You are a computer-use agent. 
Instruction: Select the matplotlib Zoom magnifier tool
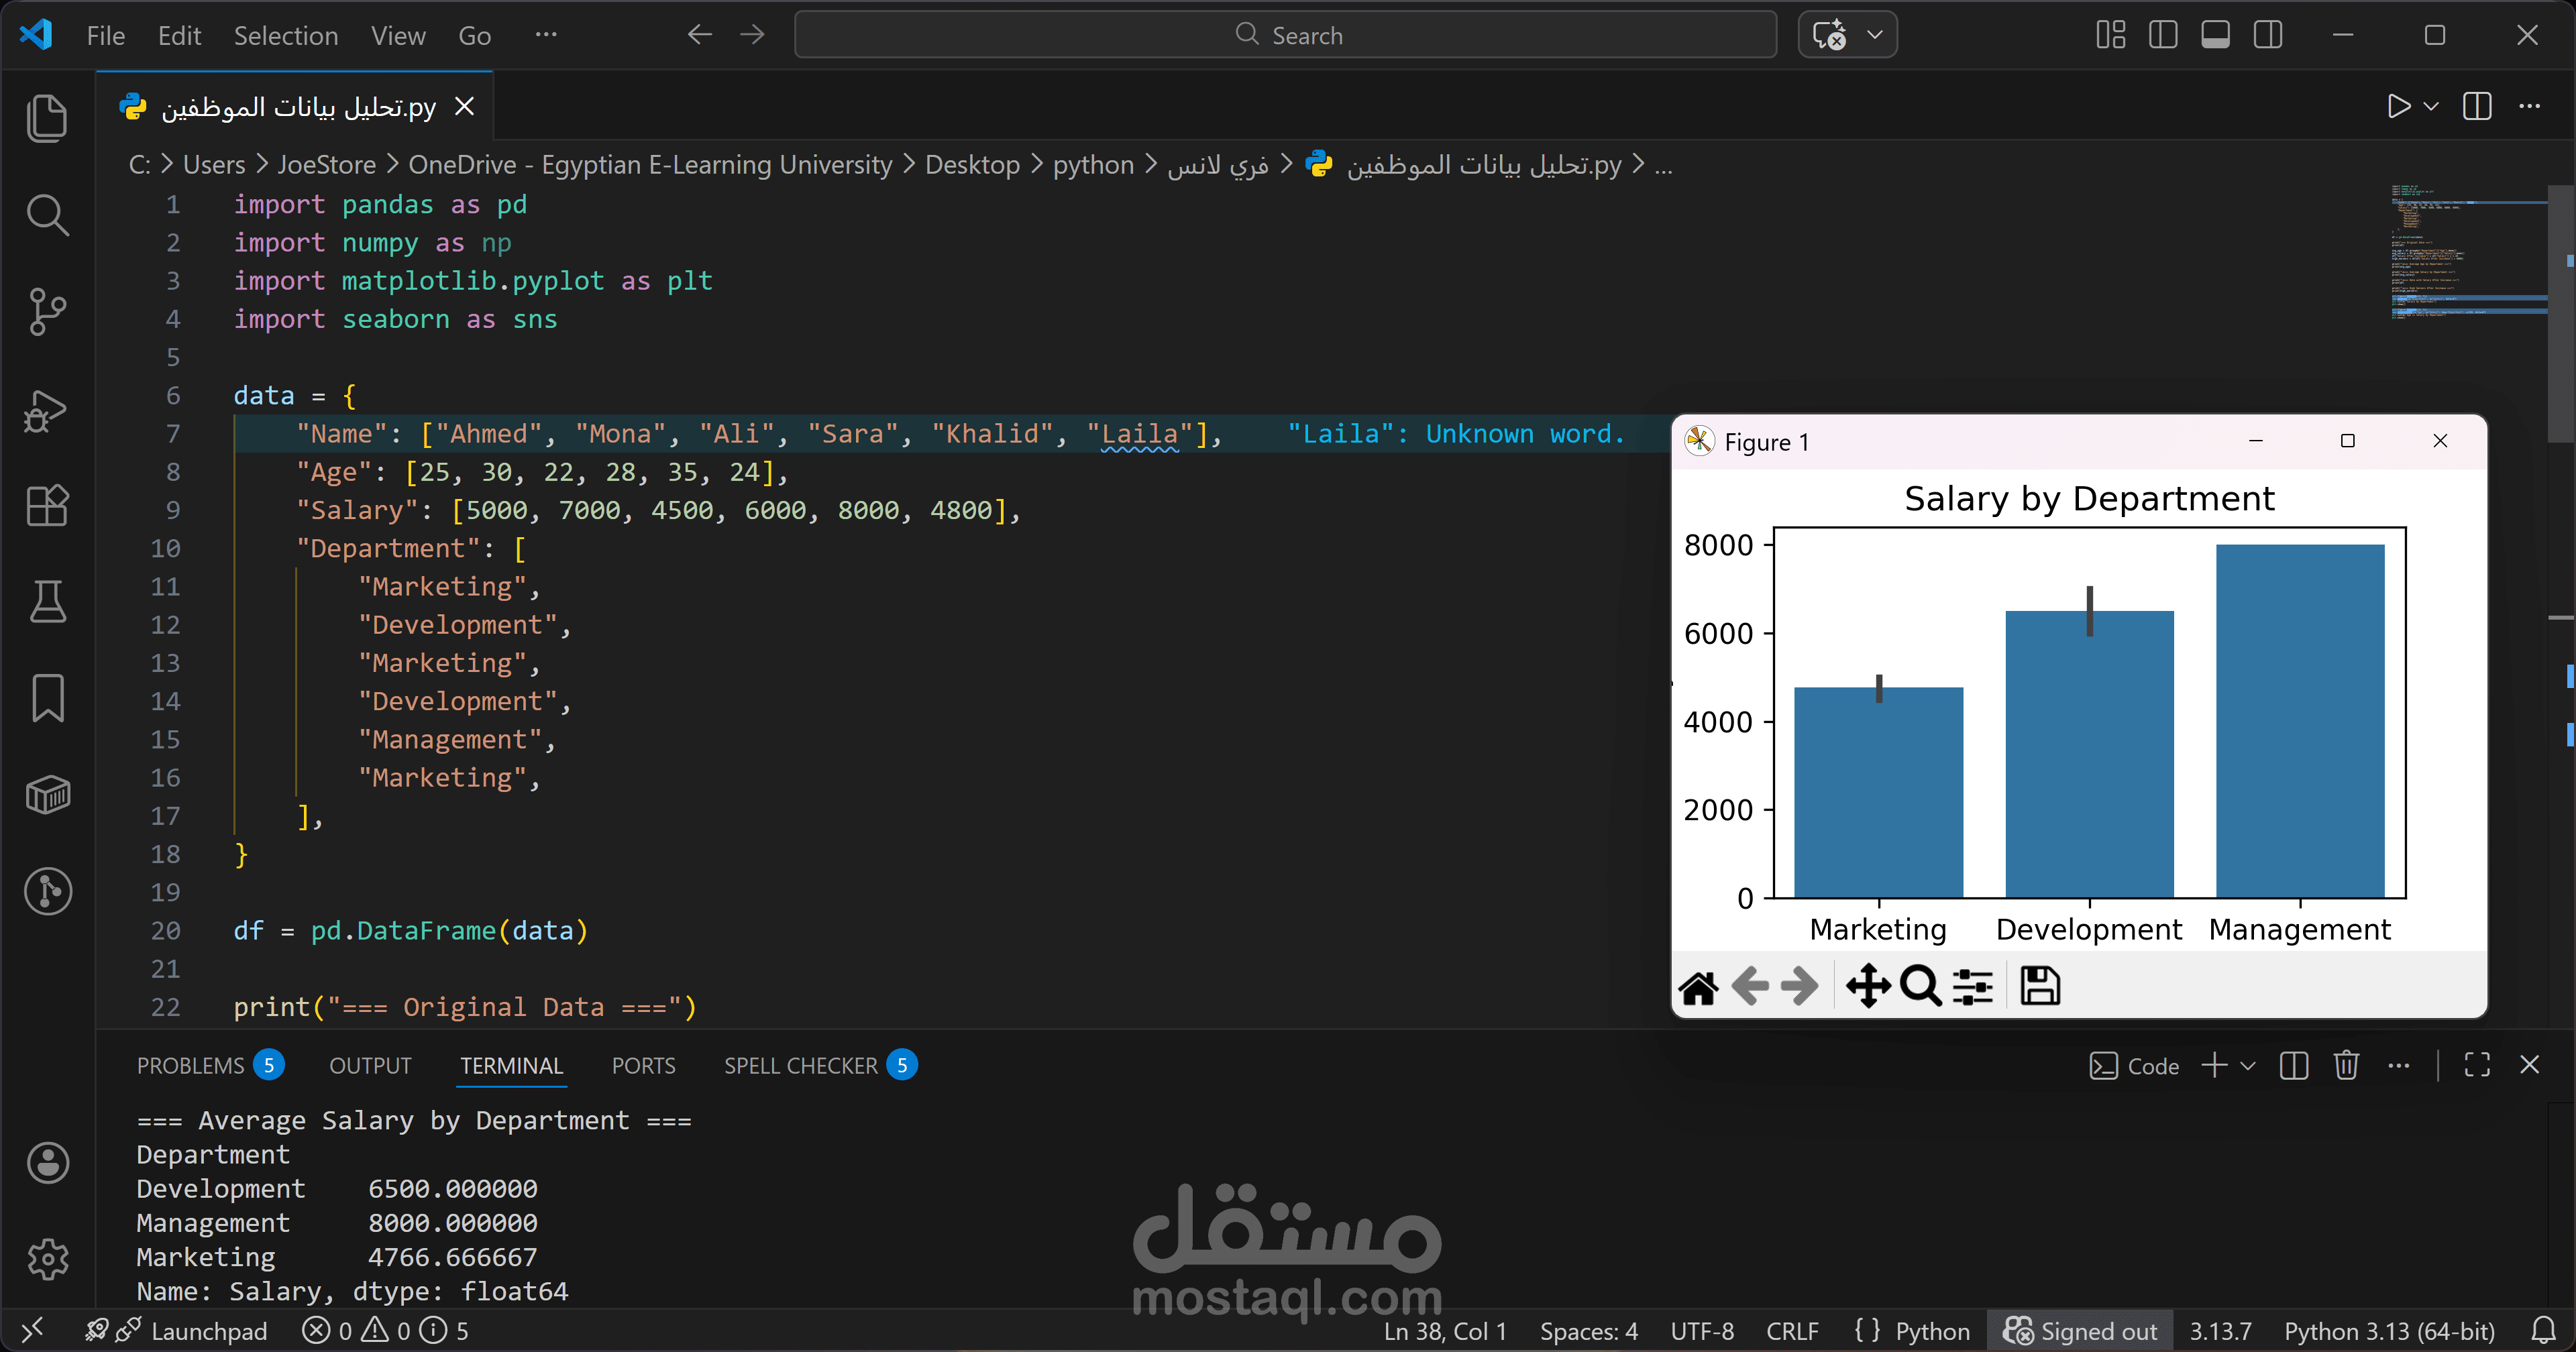tap(1920, 986)
